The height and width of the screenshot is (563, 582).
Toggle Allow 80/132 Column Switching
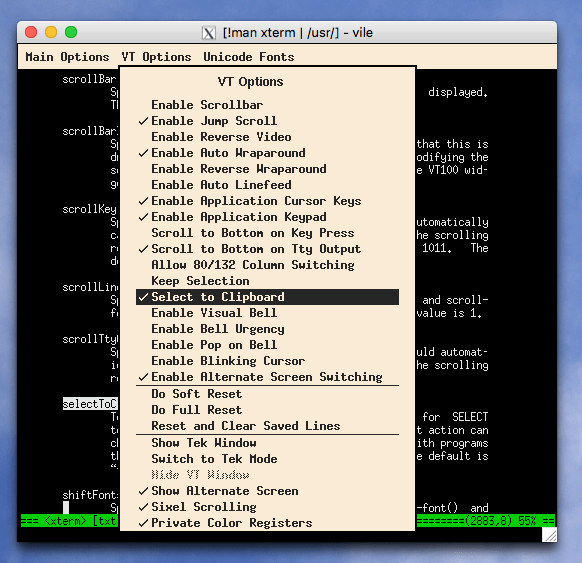267,265
